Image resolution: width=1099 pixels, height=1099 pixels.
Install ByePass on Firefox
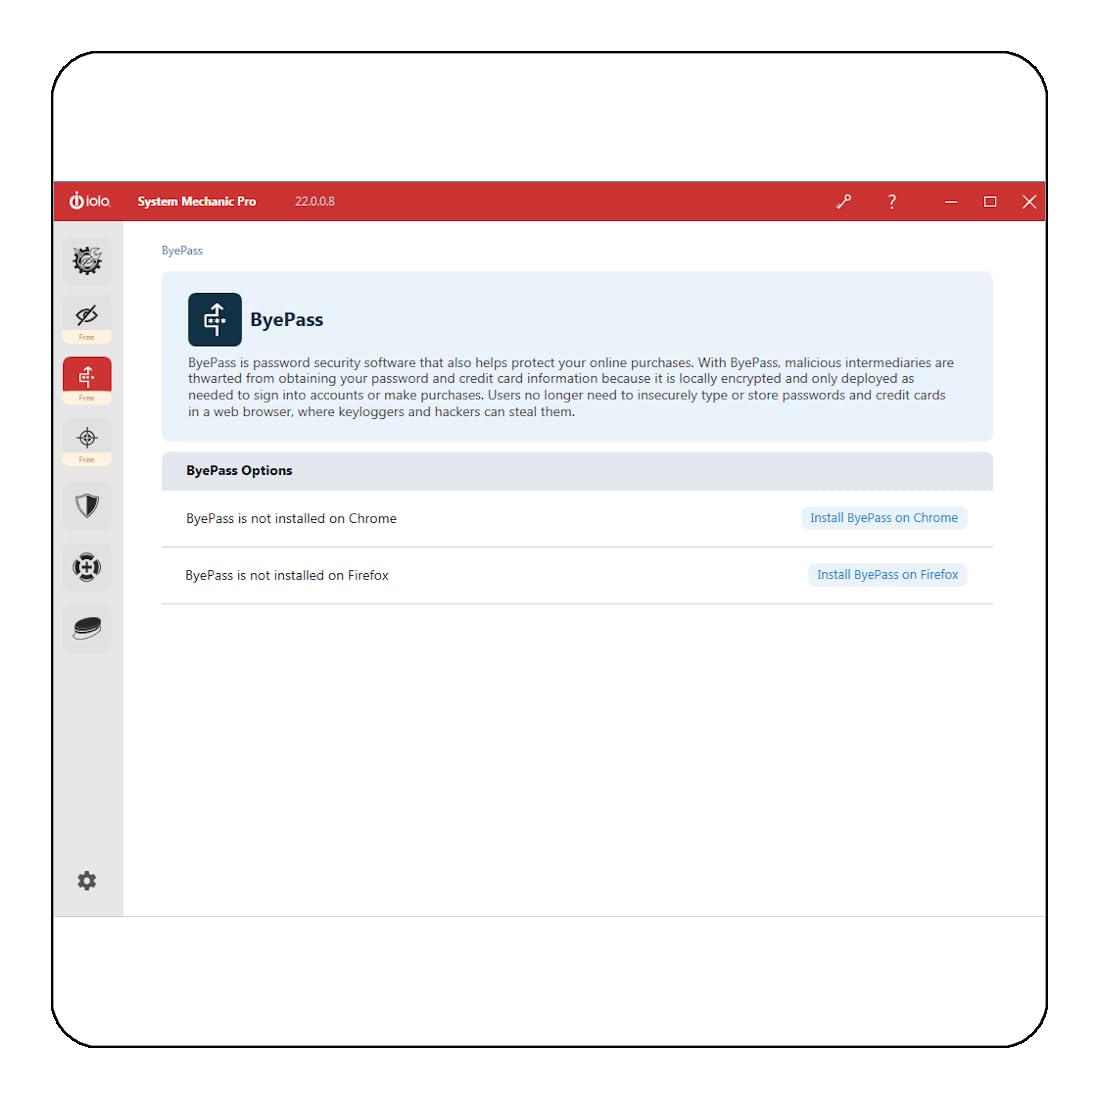click(887, 575)
